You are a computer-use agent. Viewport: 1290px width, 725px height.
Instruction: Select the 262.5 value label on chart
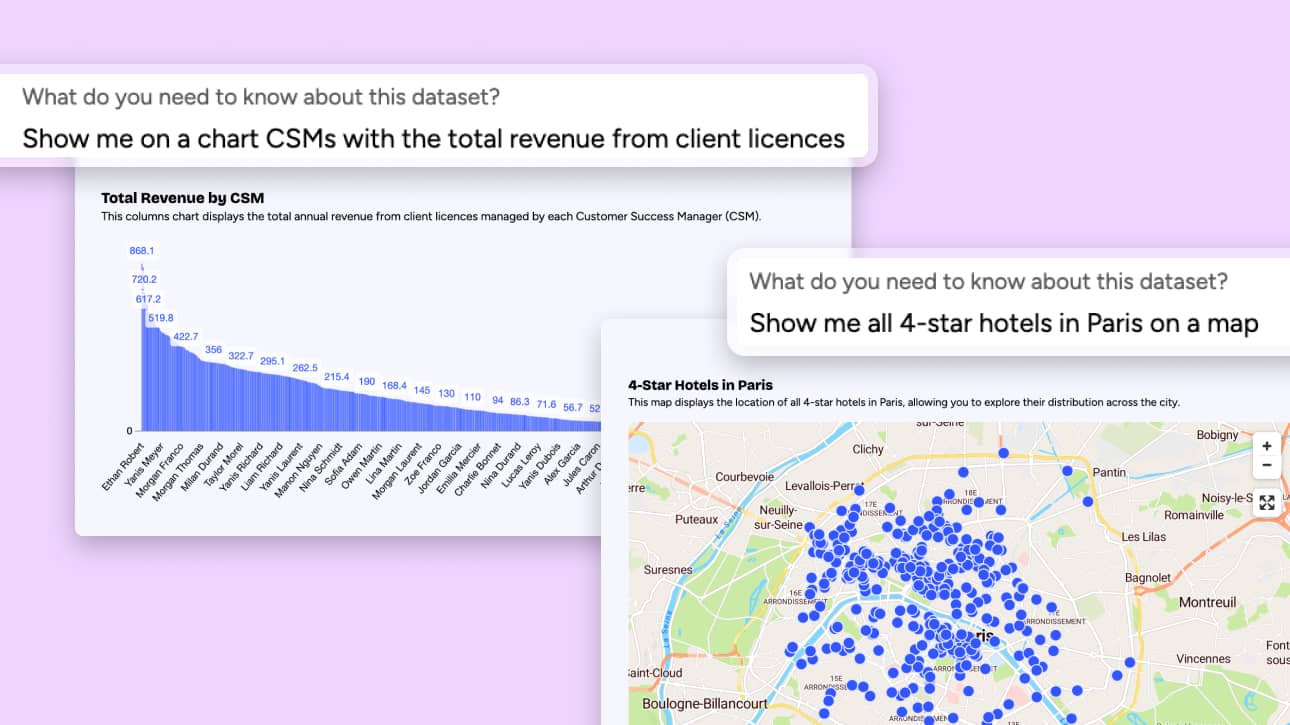coord(305,368)
